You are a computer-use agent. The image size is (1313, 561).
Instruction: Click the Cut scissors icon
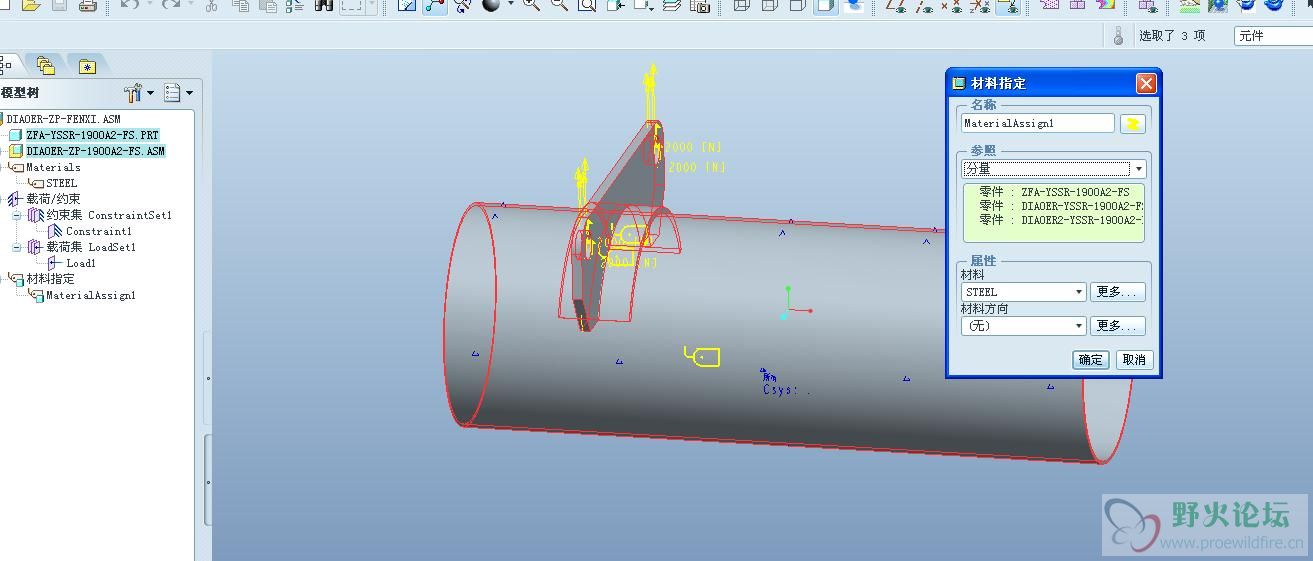tap(211, 5)
